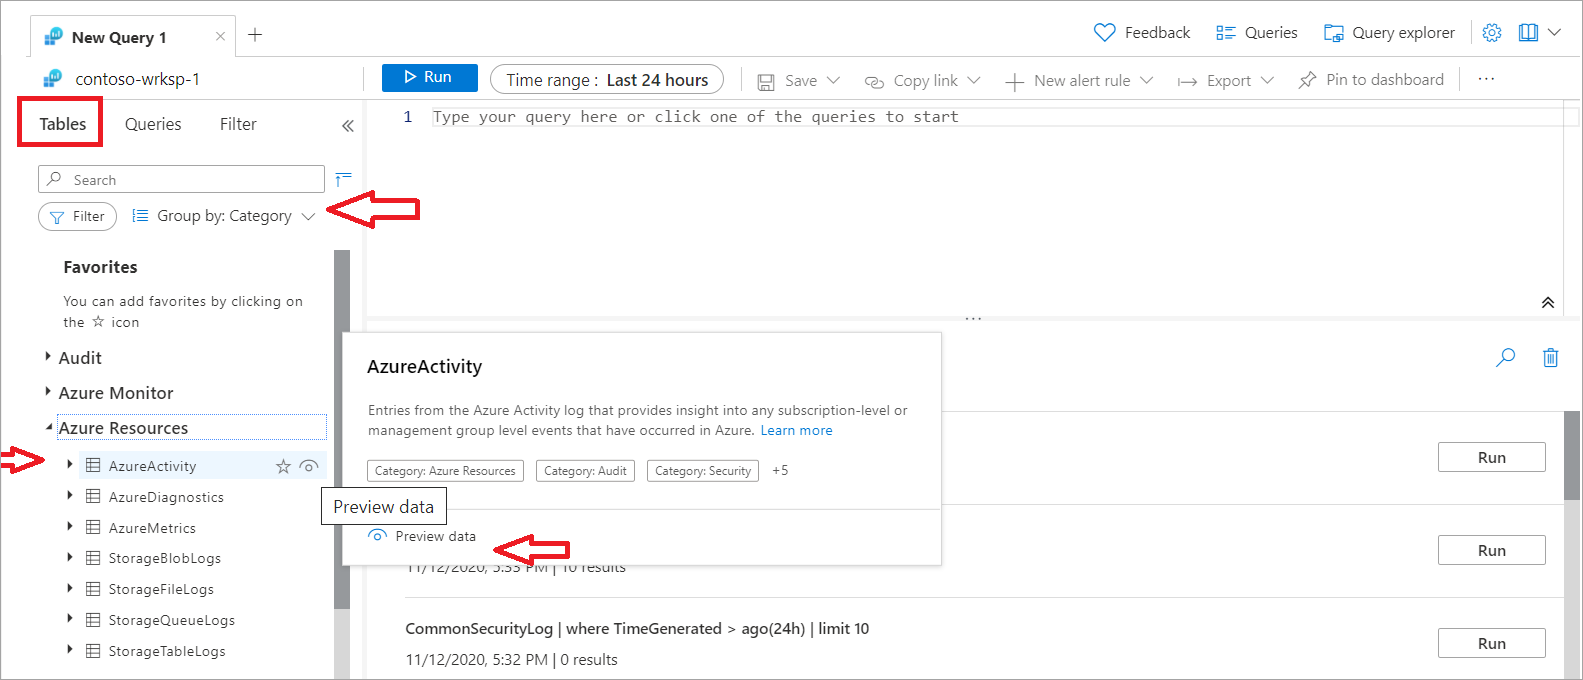
Task: Select the StorageFileLogs table
Action: (x=161, y=589)
